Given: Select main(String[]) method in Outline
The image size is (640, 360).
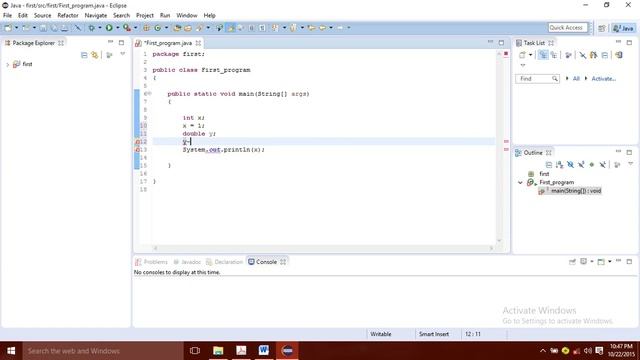Looking at the screenshot, I should tap(570, 191).
